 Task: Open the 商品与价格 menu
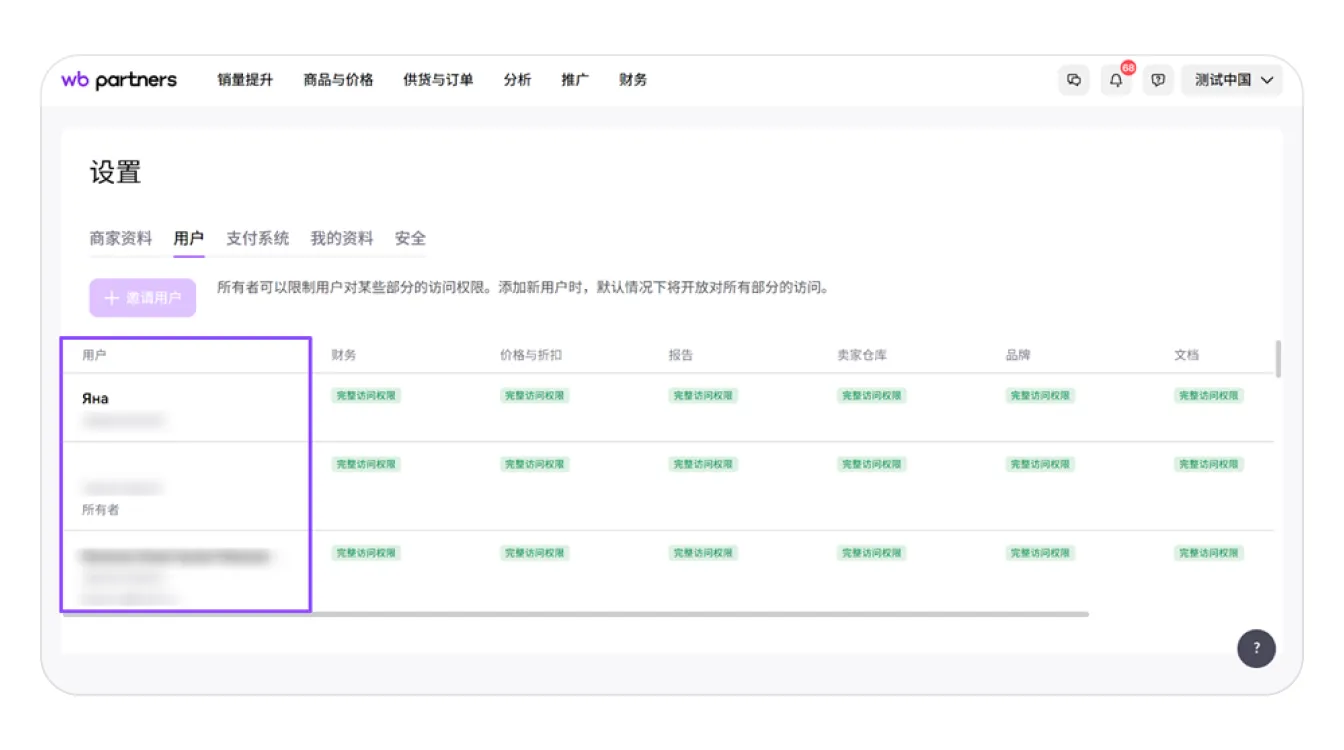coord(338,80)
